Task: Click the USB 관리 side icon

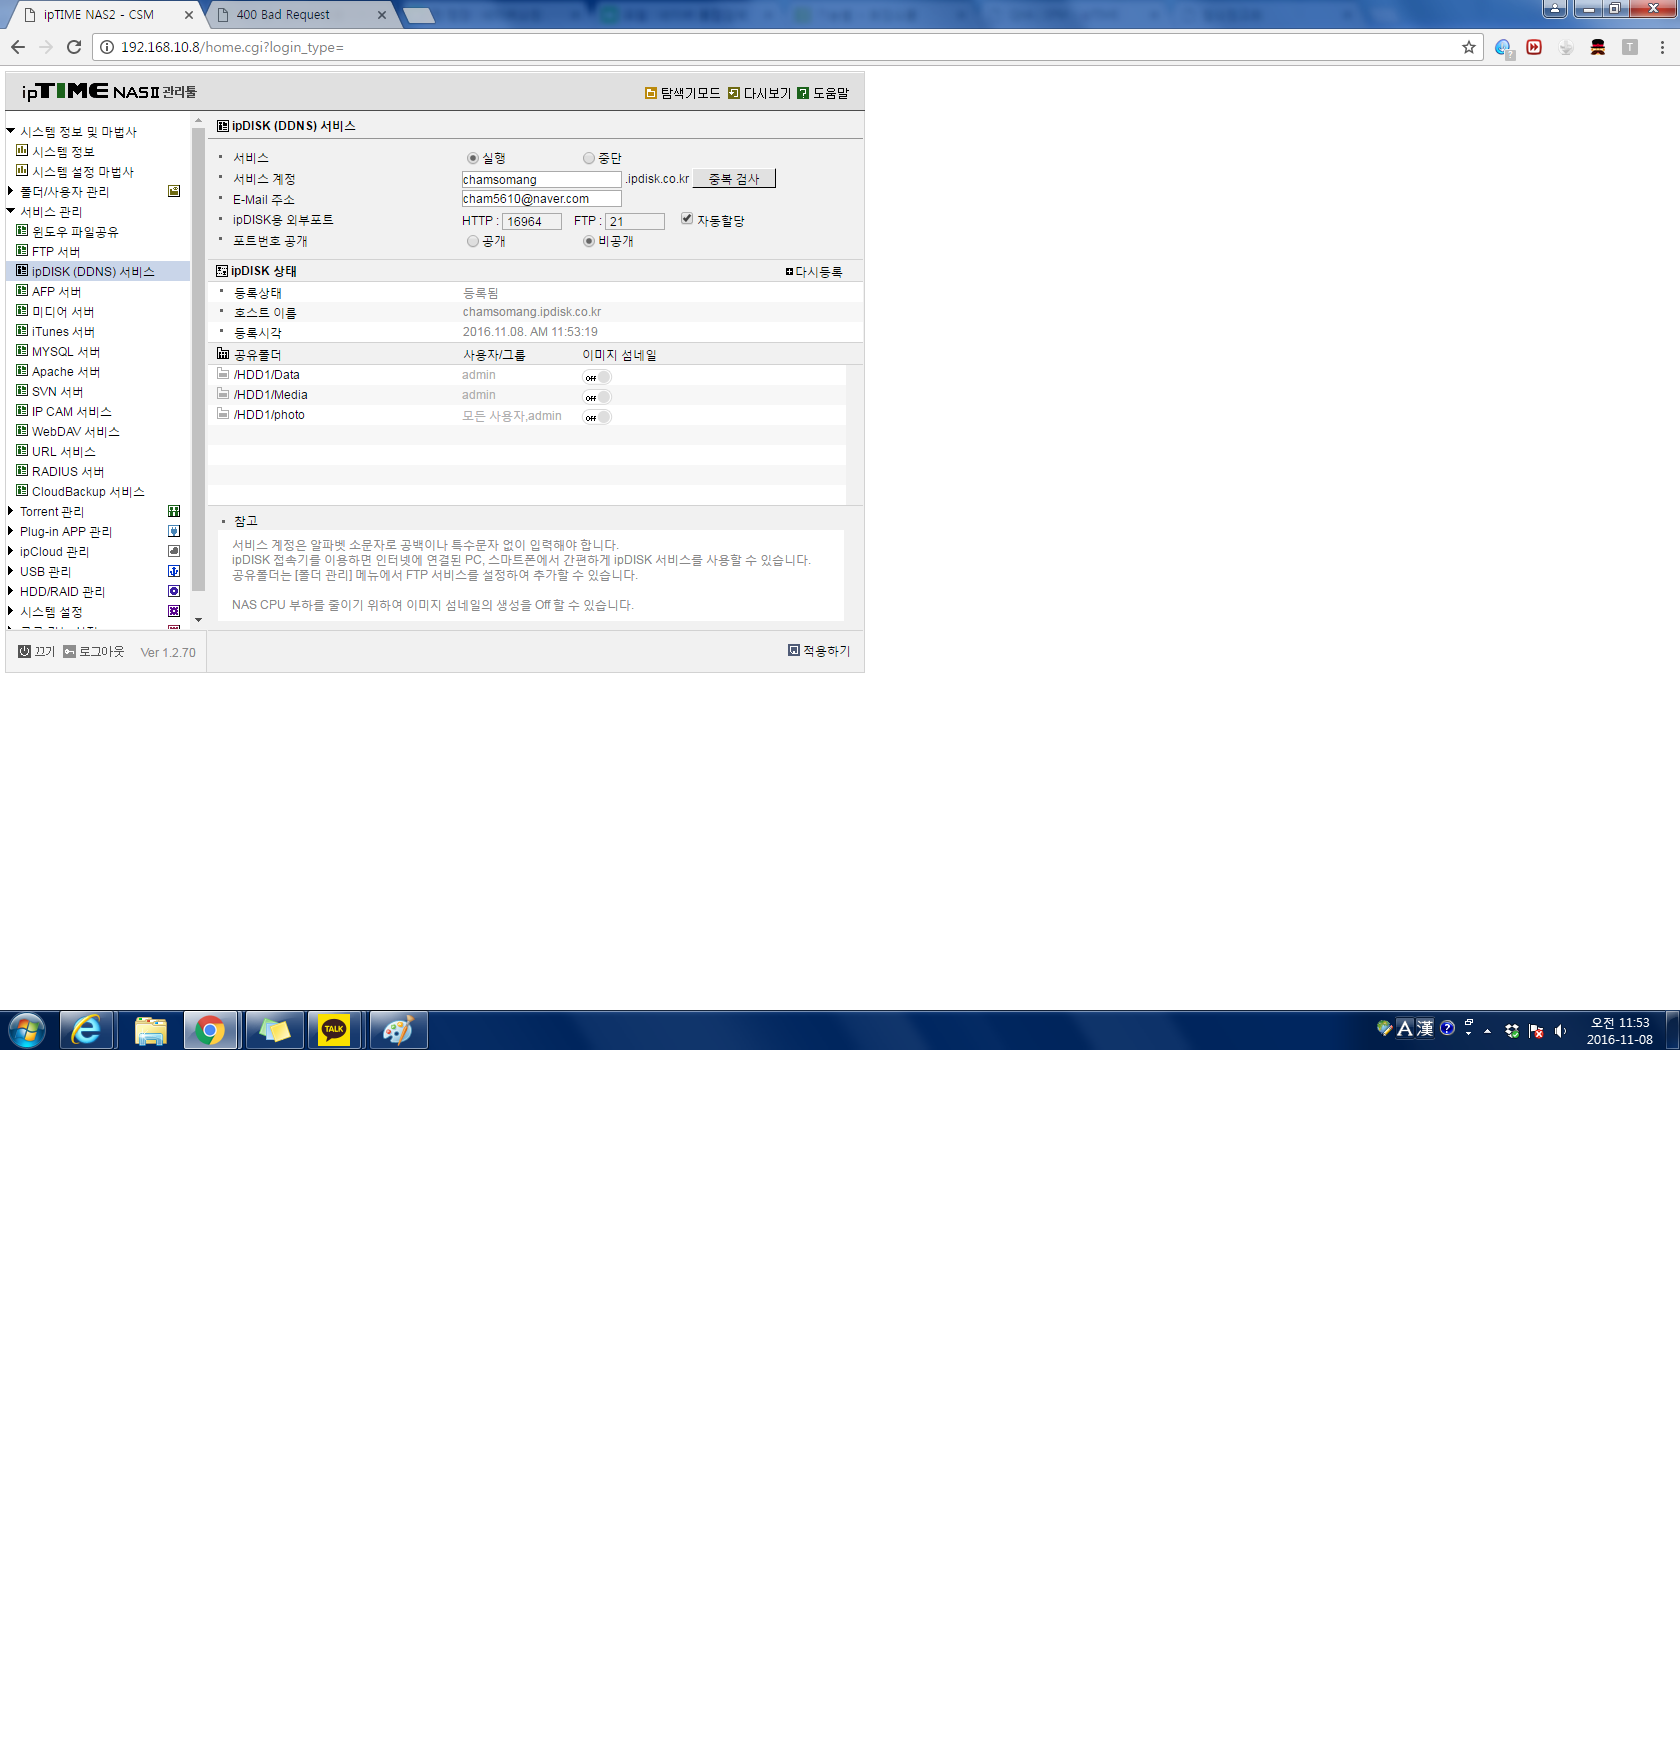Action: point(174,571)
